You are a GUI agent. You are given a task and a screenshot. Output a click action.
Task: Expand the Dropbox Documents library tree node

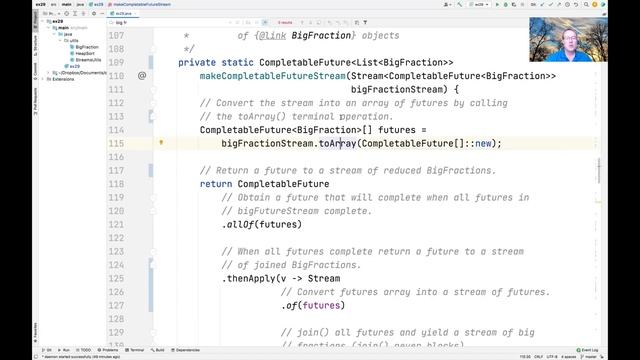coord(49,73)
